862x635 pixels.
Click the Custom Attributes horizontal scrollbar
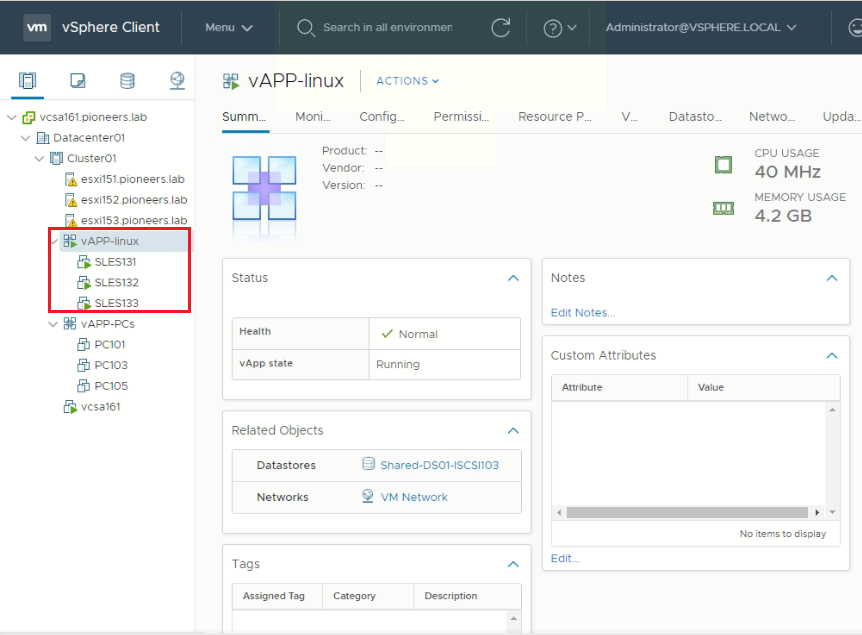687,512
